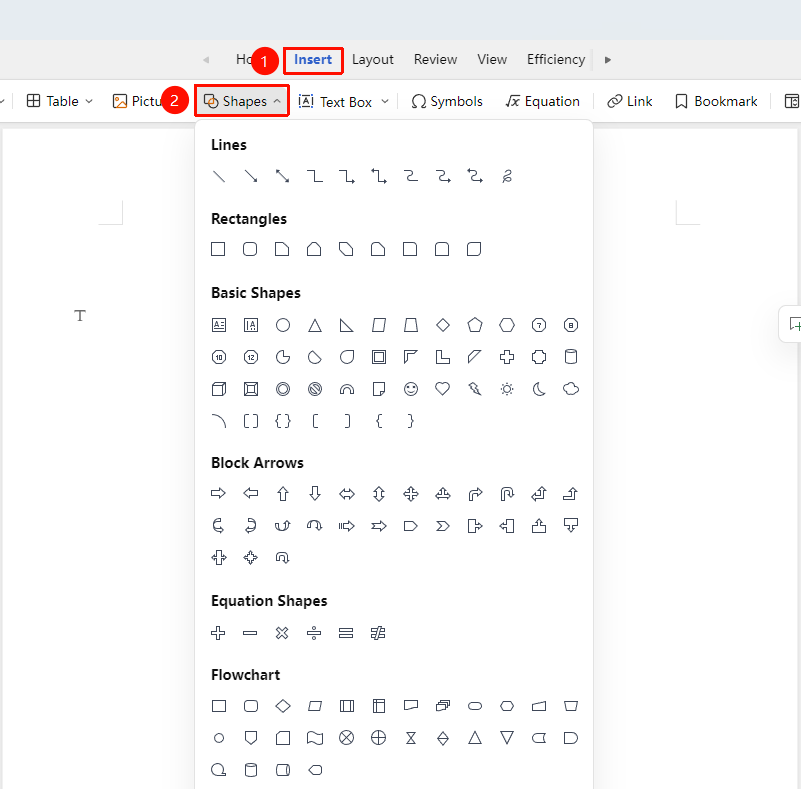Choose the double-headed straight arrow line
This screenshot has width=801, height=789.
tap(282, 176)
